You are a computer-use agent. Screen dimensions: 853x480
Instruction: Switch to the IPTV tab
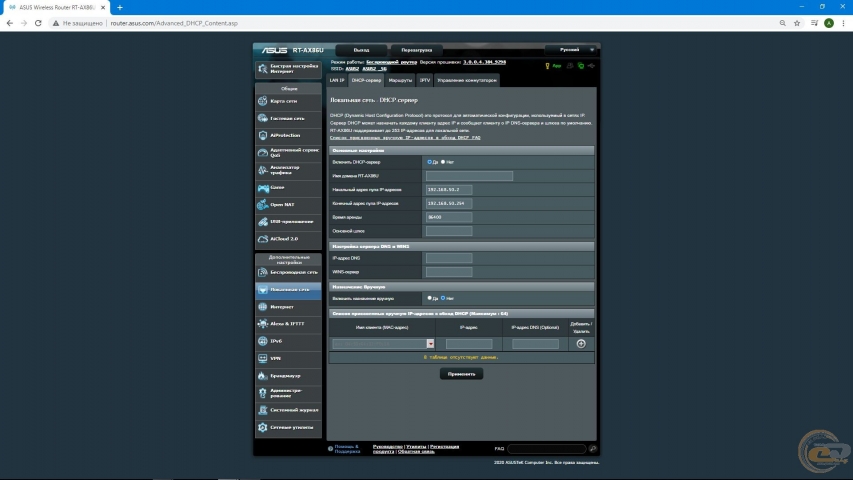point(425,81)
